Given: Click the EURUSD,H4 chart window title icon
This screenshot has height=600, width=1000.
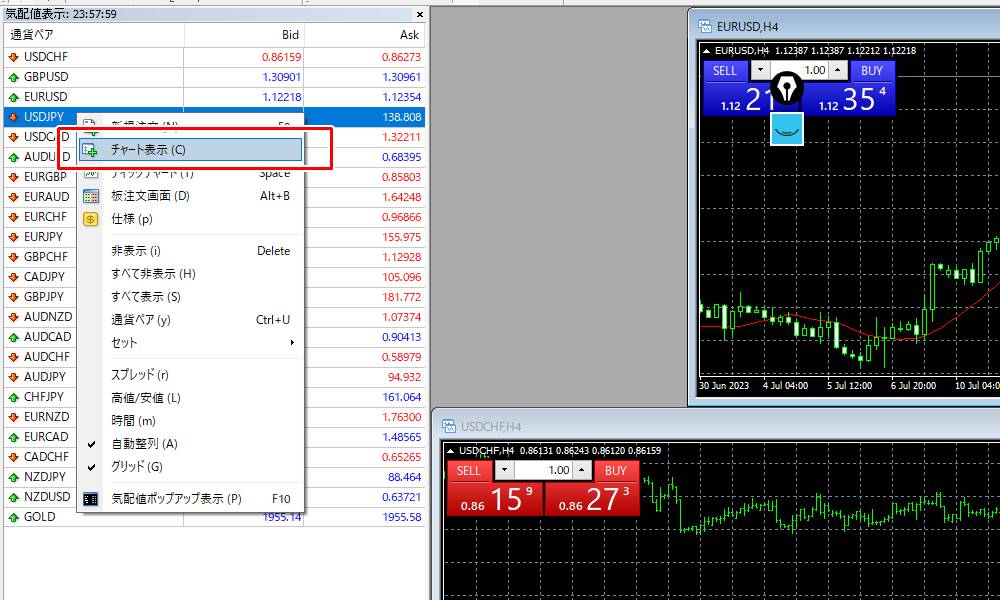Looking at the screenshot, I should (x=704, y=26).
